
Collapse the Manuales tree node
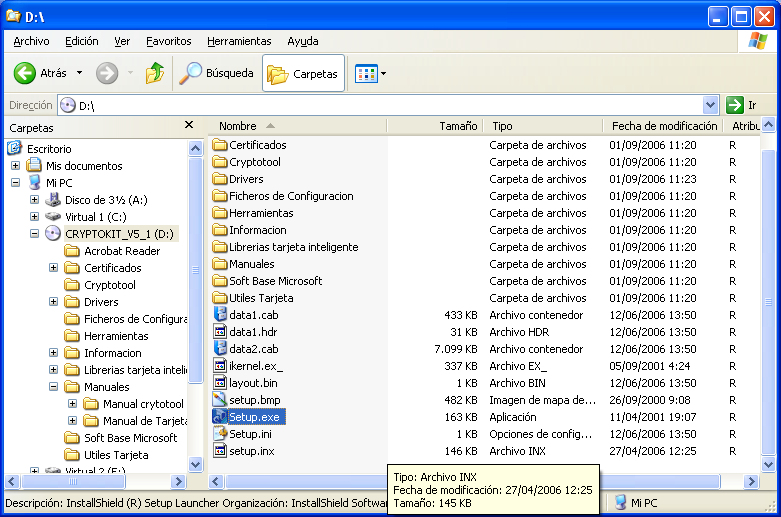click(54, 387)
